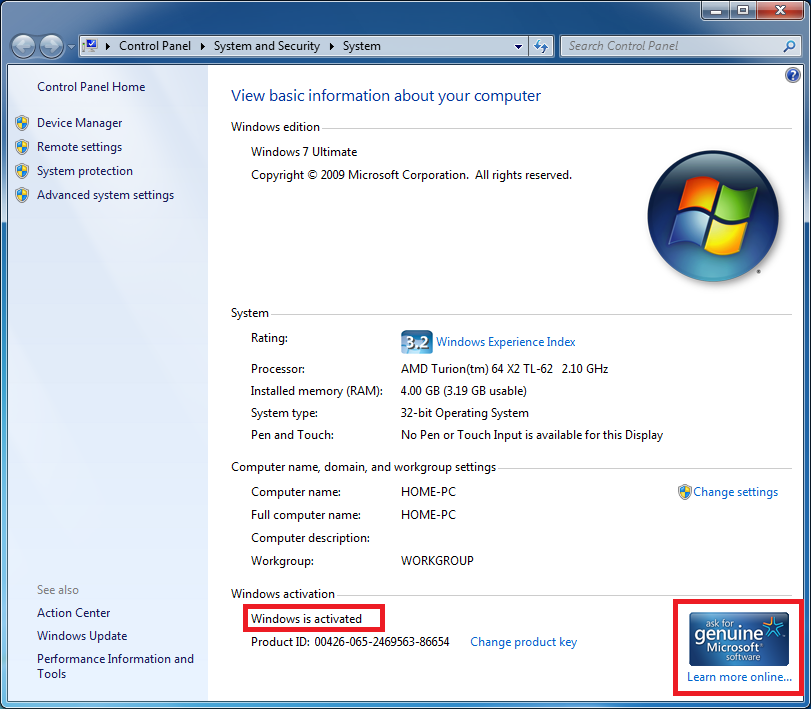Open the address bar history dropdown arrow
811x709 pixels.
tap(518, 46)
